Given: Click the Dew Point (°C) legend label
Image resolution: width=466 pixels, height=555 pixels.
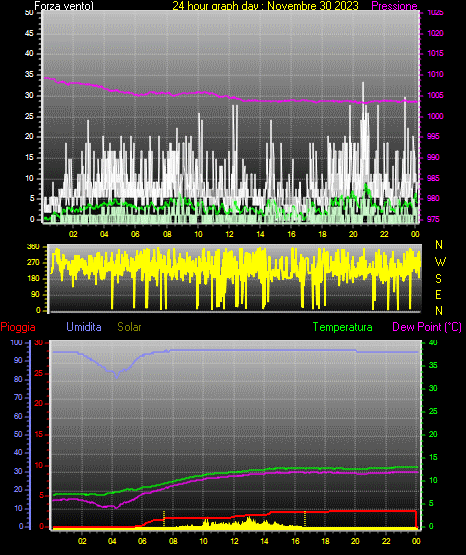Looking at the screenshot, I should coord(427,327).
